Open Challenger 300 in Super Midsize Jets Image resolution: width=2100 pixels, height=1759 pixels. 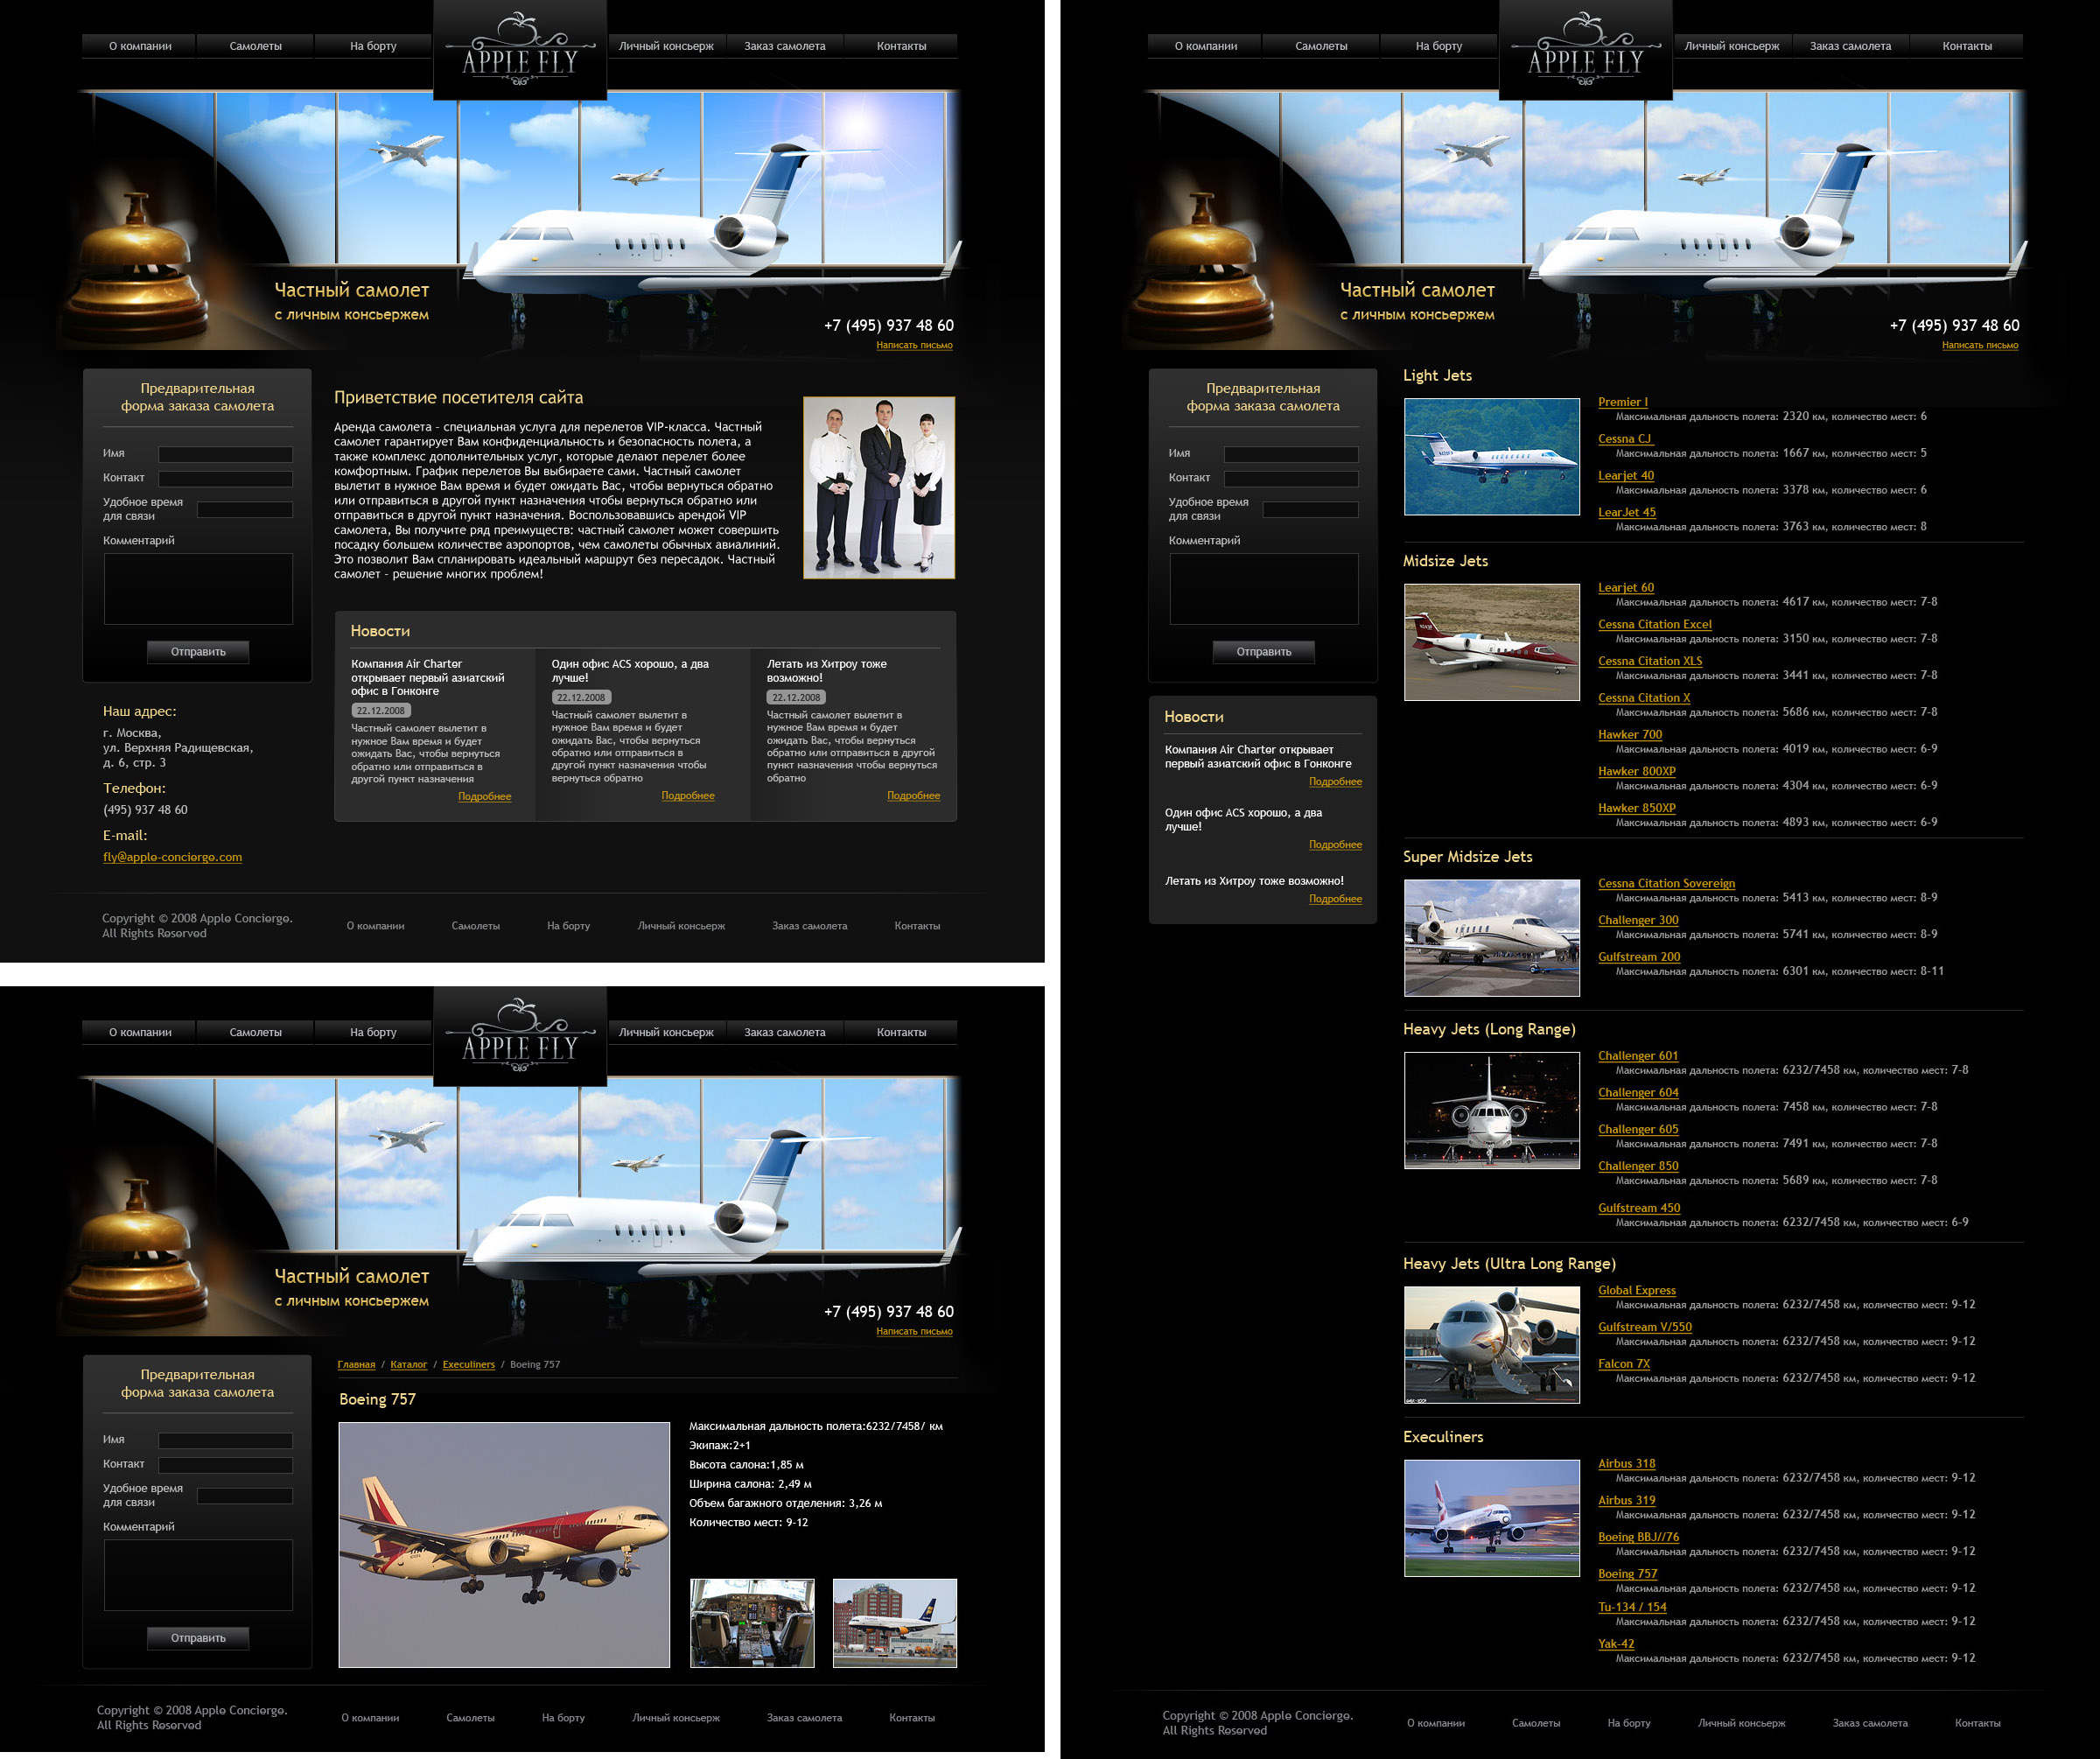(1637, 920)
